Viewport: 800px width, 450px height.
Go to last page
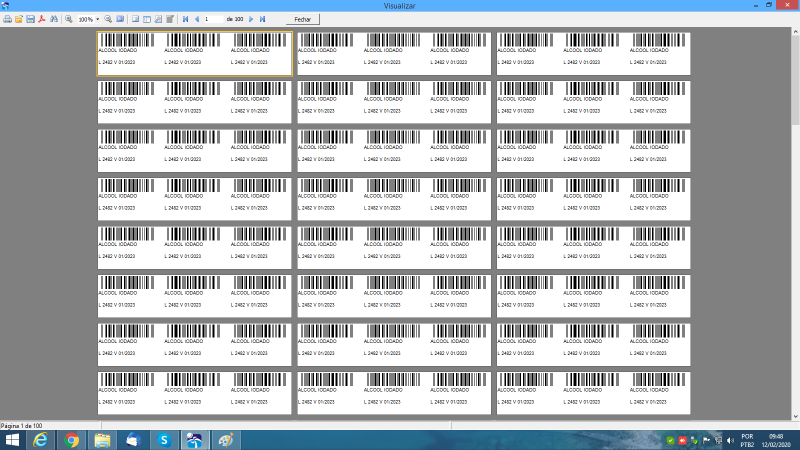[x=262, y=19]
